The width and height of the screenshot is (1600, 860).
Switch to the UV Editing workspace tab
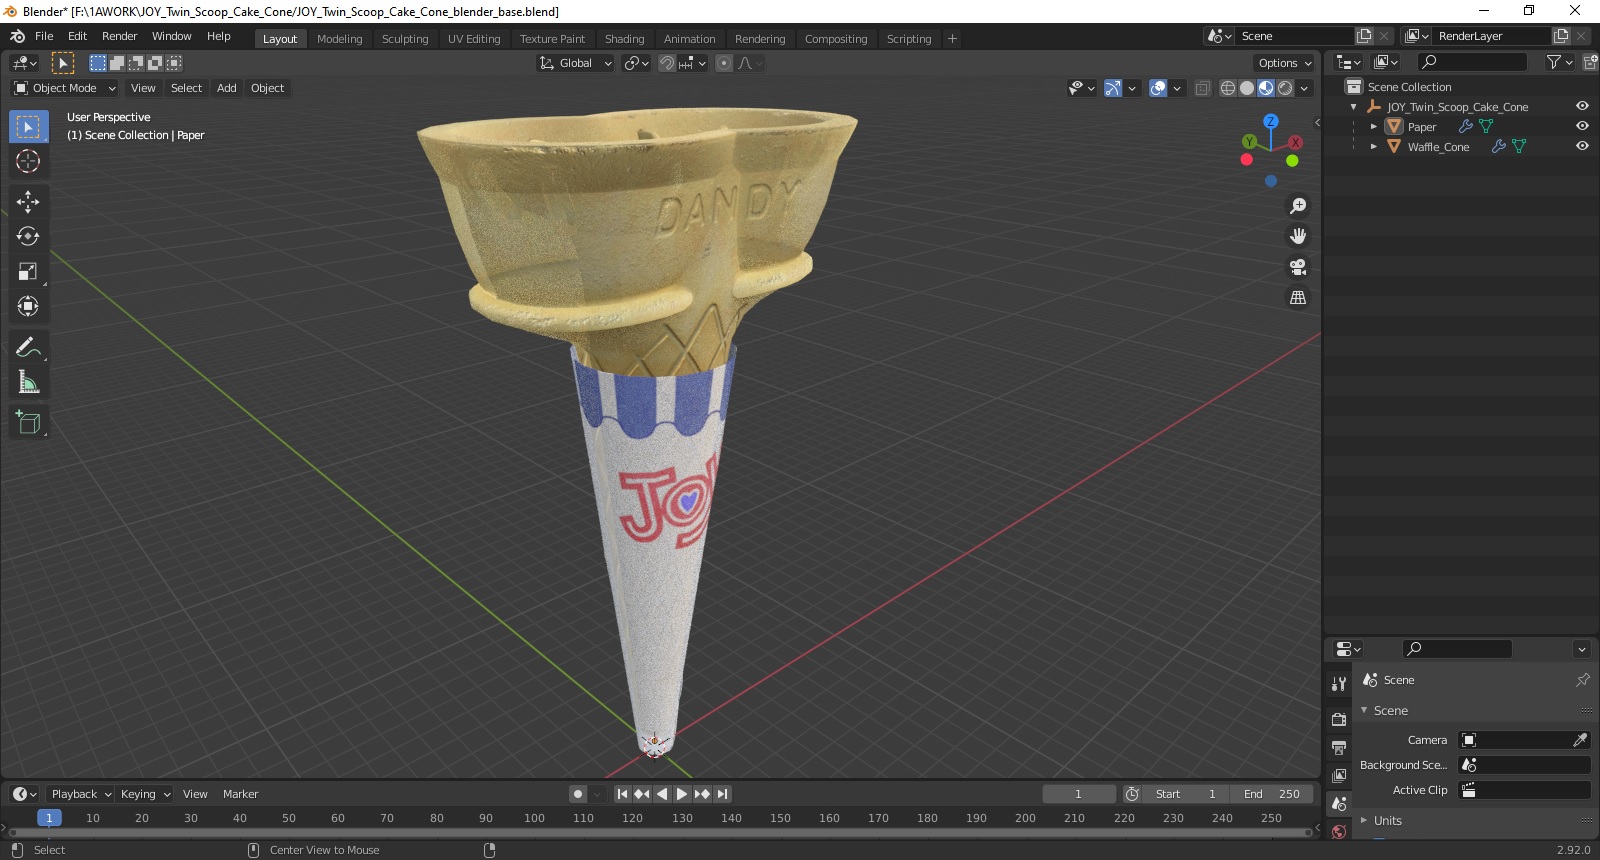click(474, 39)
